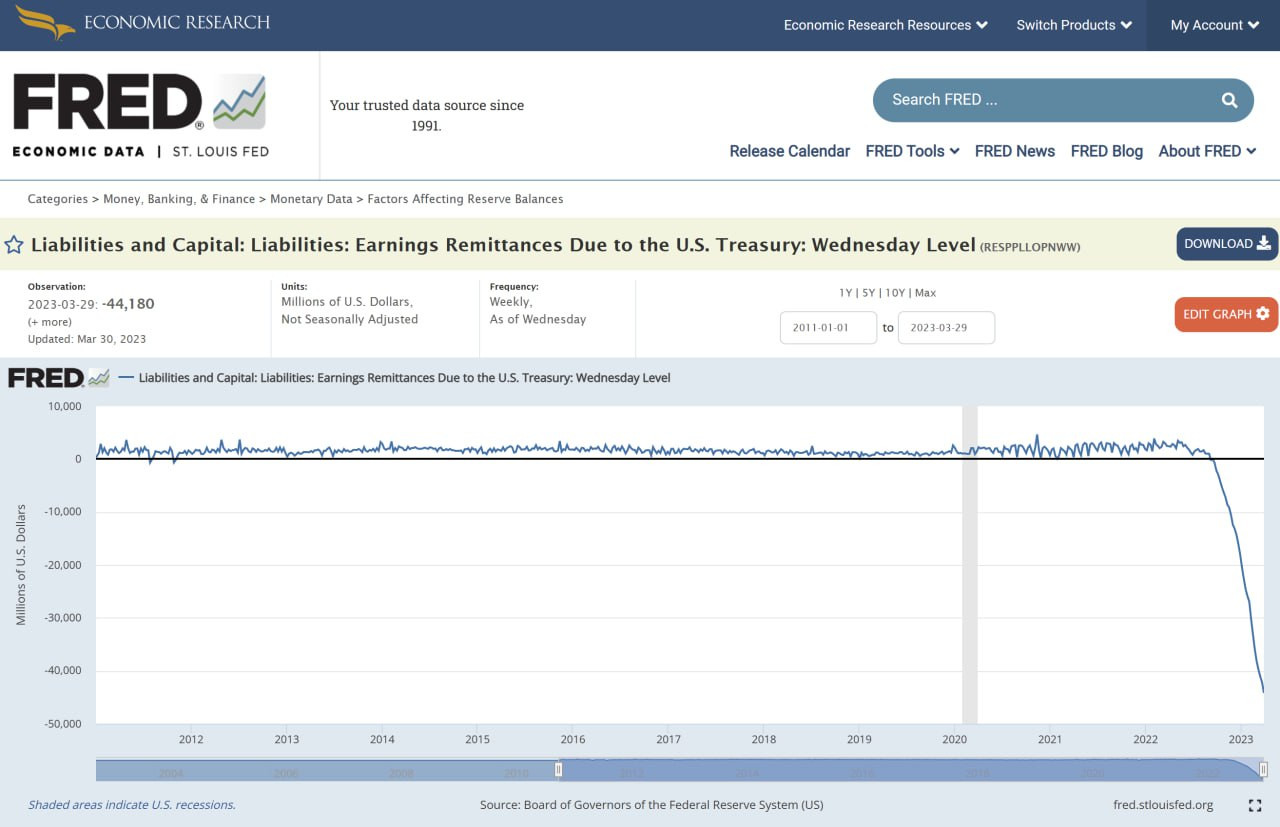Expand the About FRED menu
The width and height of the screenshot is (1280, 827).
(x=1207, y=151)
